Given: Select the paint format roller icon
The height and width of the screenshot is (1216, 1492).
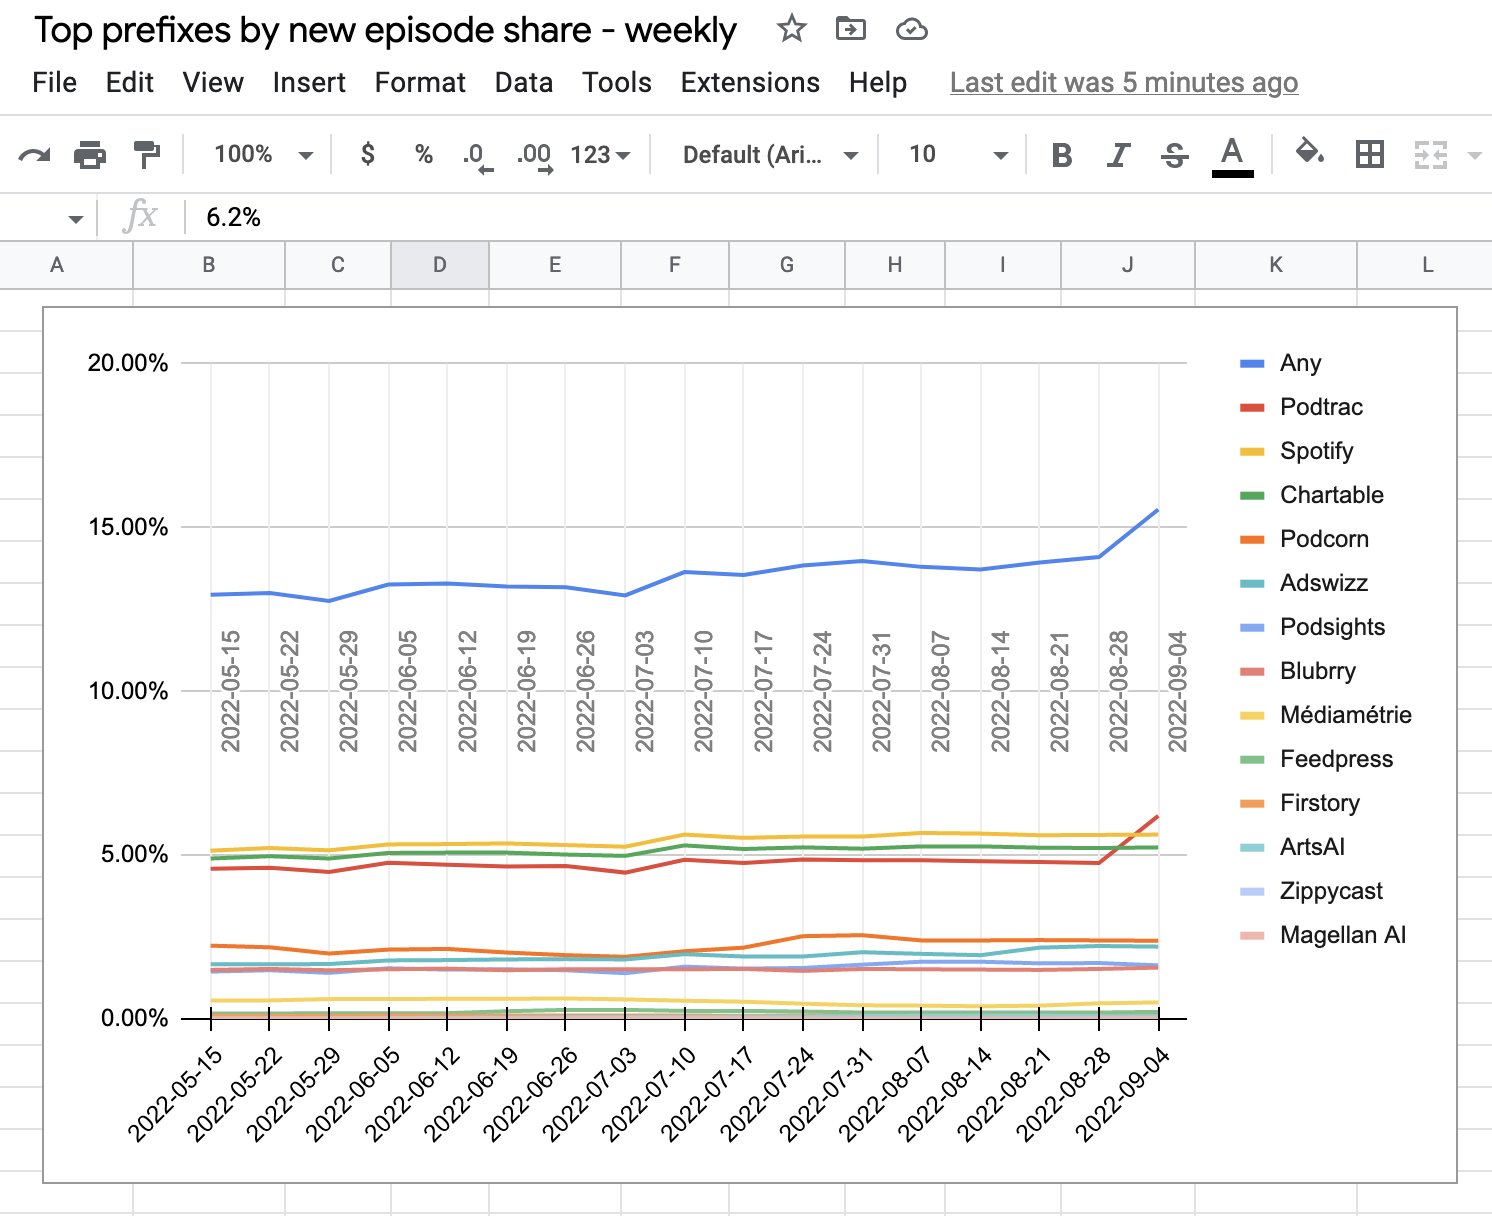Looking at the screenshot, I should (146, 155).
